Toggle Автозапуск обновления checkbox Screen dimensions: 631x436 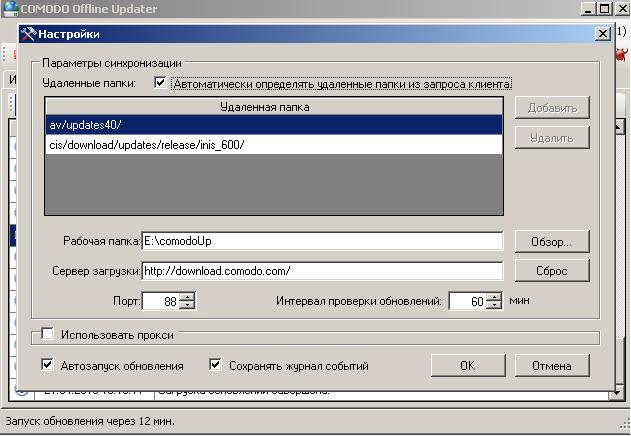(47, 365)
